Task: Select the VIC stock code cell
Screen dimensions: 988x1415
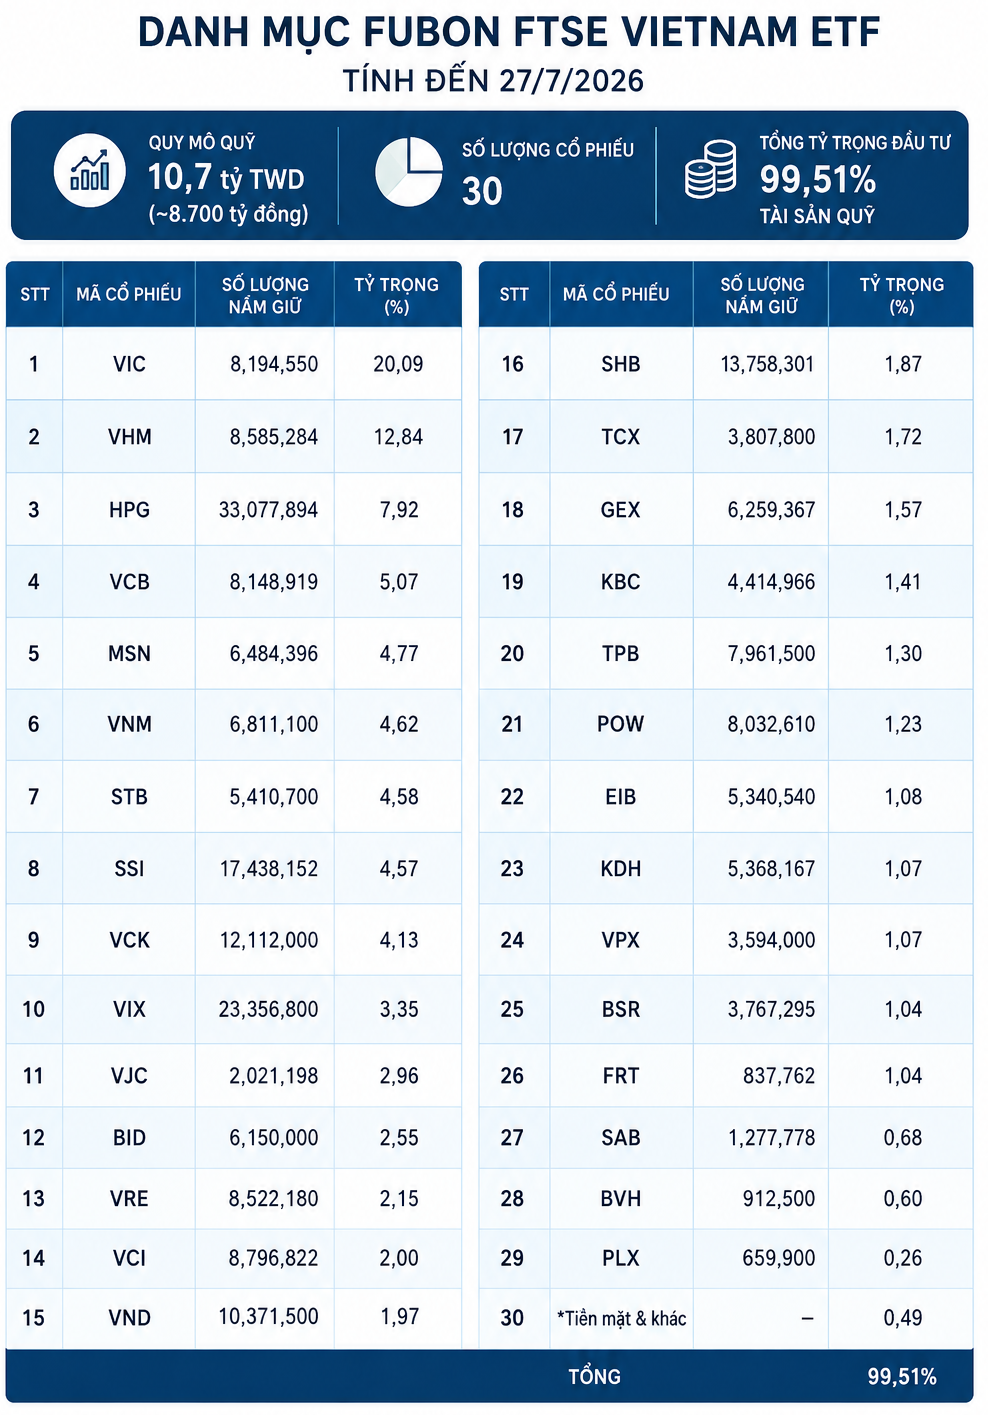Action: pyautogui.click(x=129, y=364)
